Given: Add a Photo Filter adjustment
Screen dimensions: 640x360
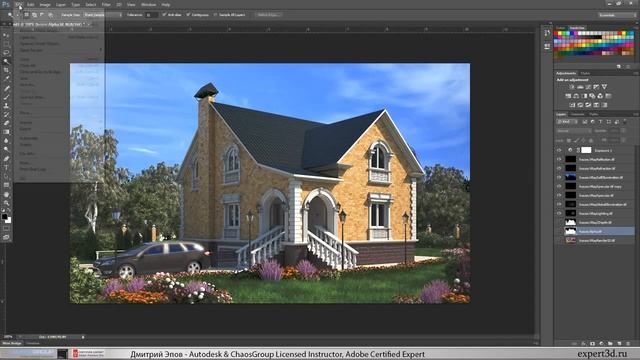Looking at the screenshot, I should 592,96.
